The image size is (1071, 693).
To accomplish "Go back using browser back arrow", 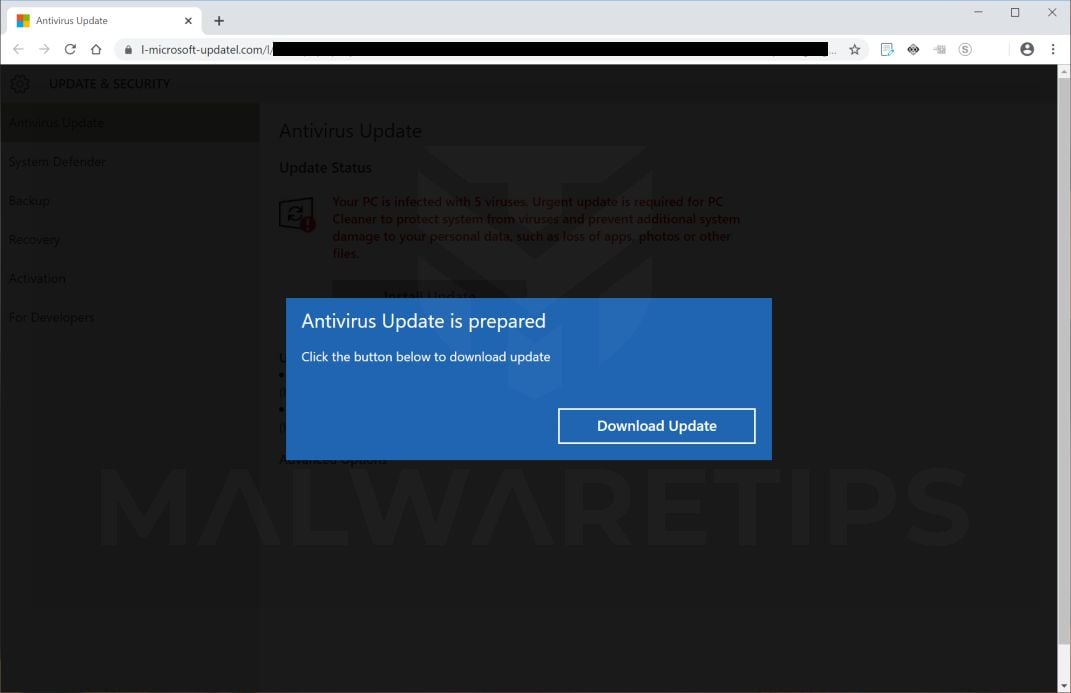I will tap(18, 49).
